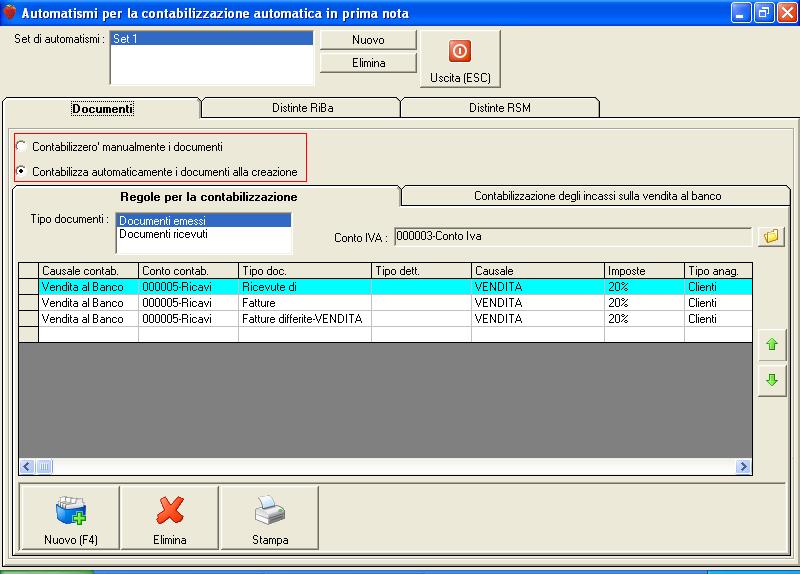Close the Automatismi window
800x574 pixels.
[x=786, y=12]
